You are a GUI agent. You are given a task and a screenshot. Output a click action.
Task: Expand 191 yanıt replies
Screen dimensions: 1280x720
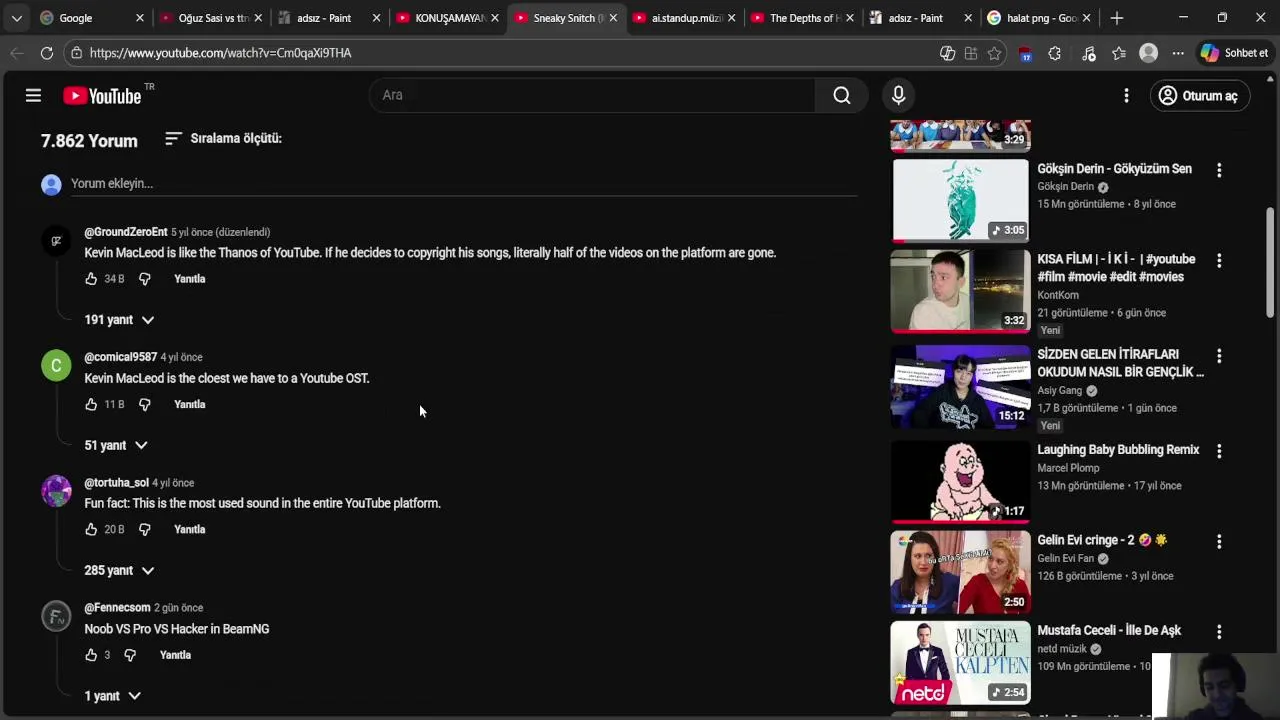click(119, 320)
